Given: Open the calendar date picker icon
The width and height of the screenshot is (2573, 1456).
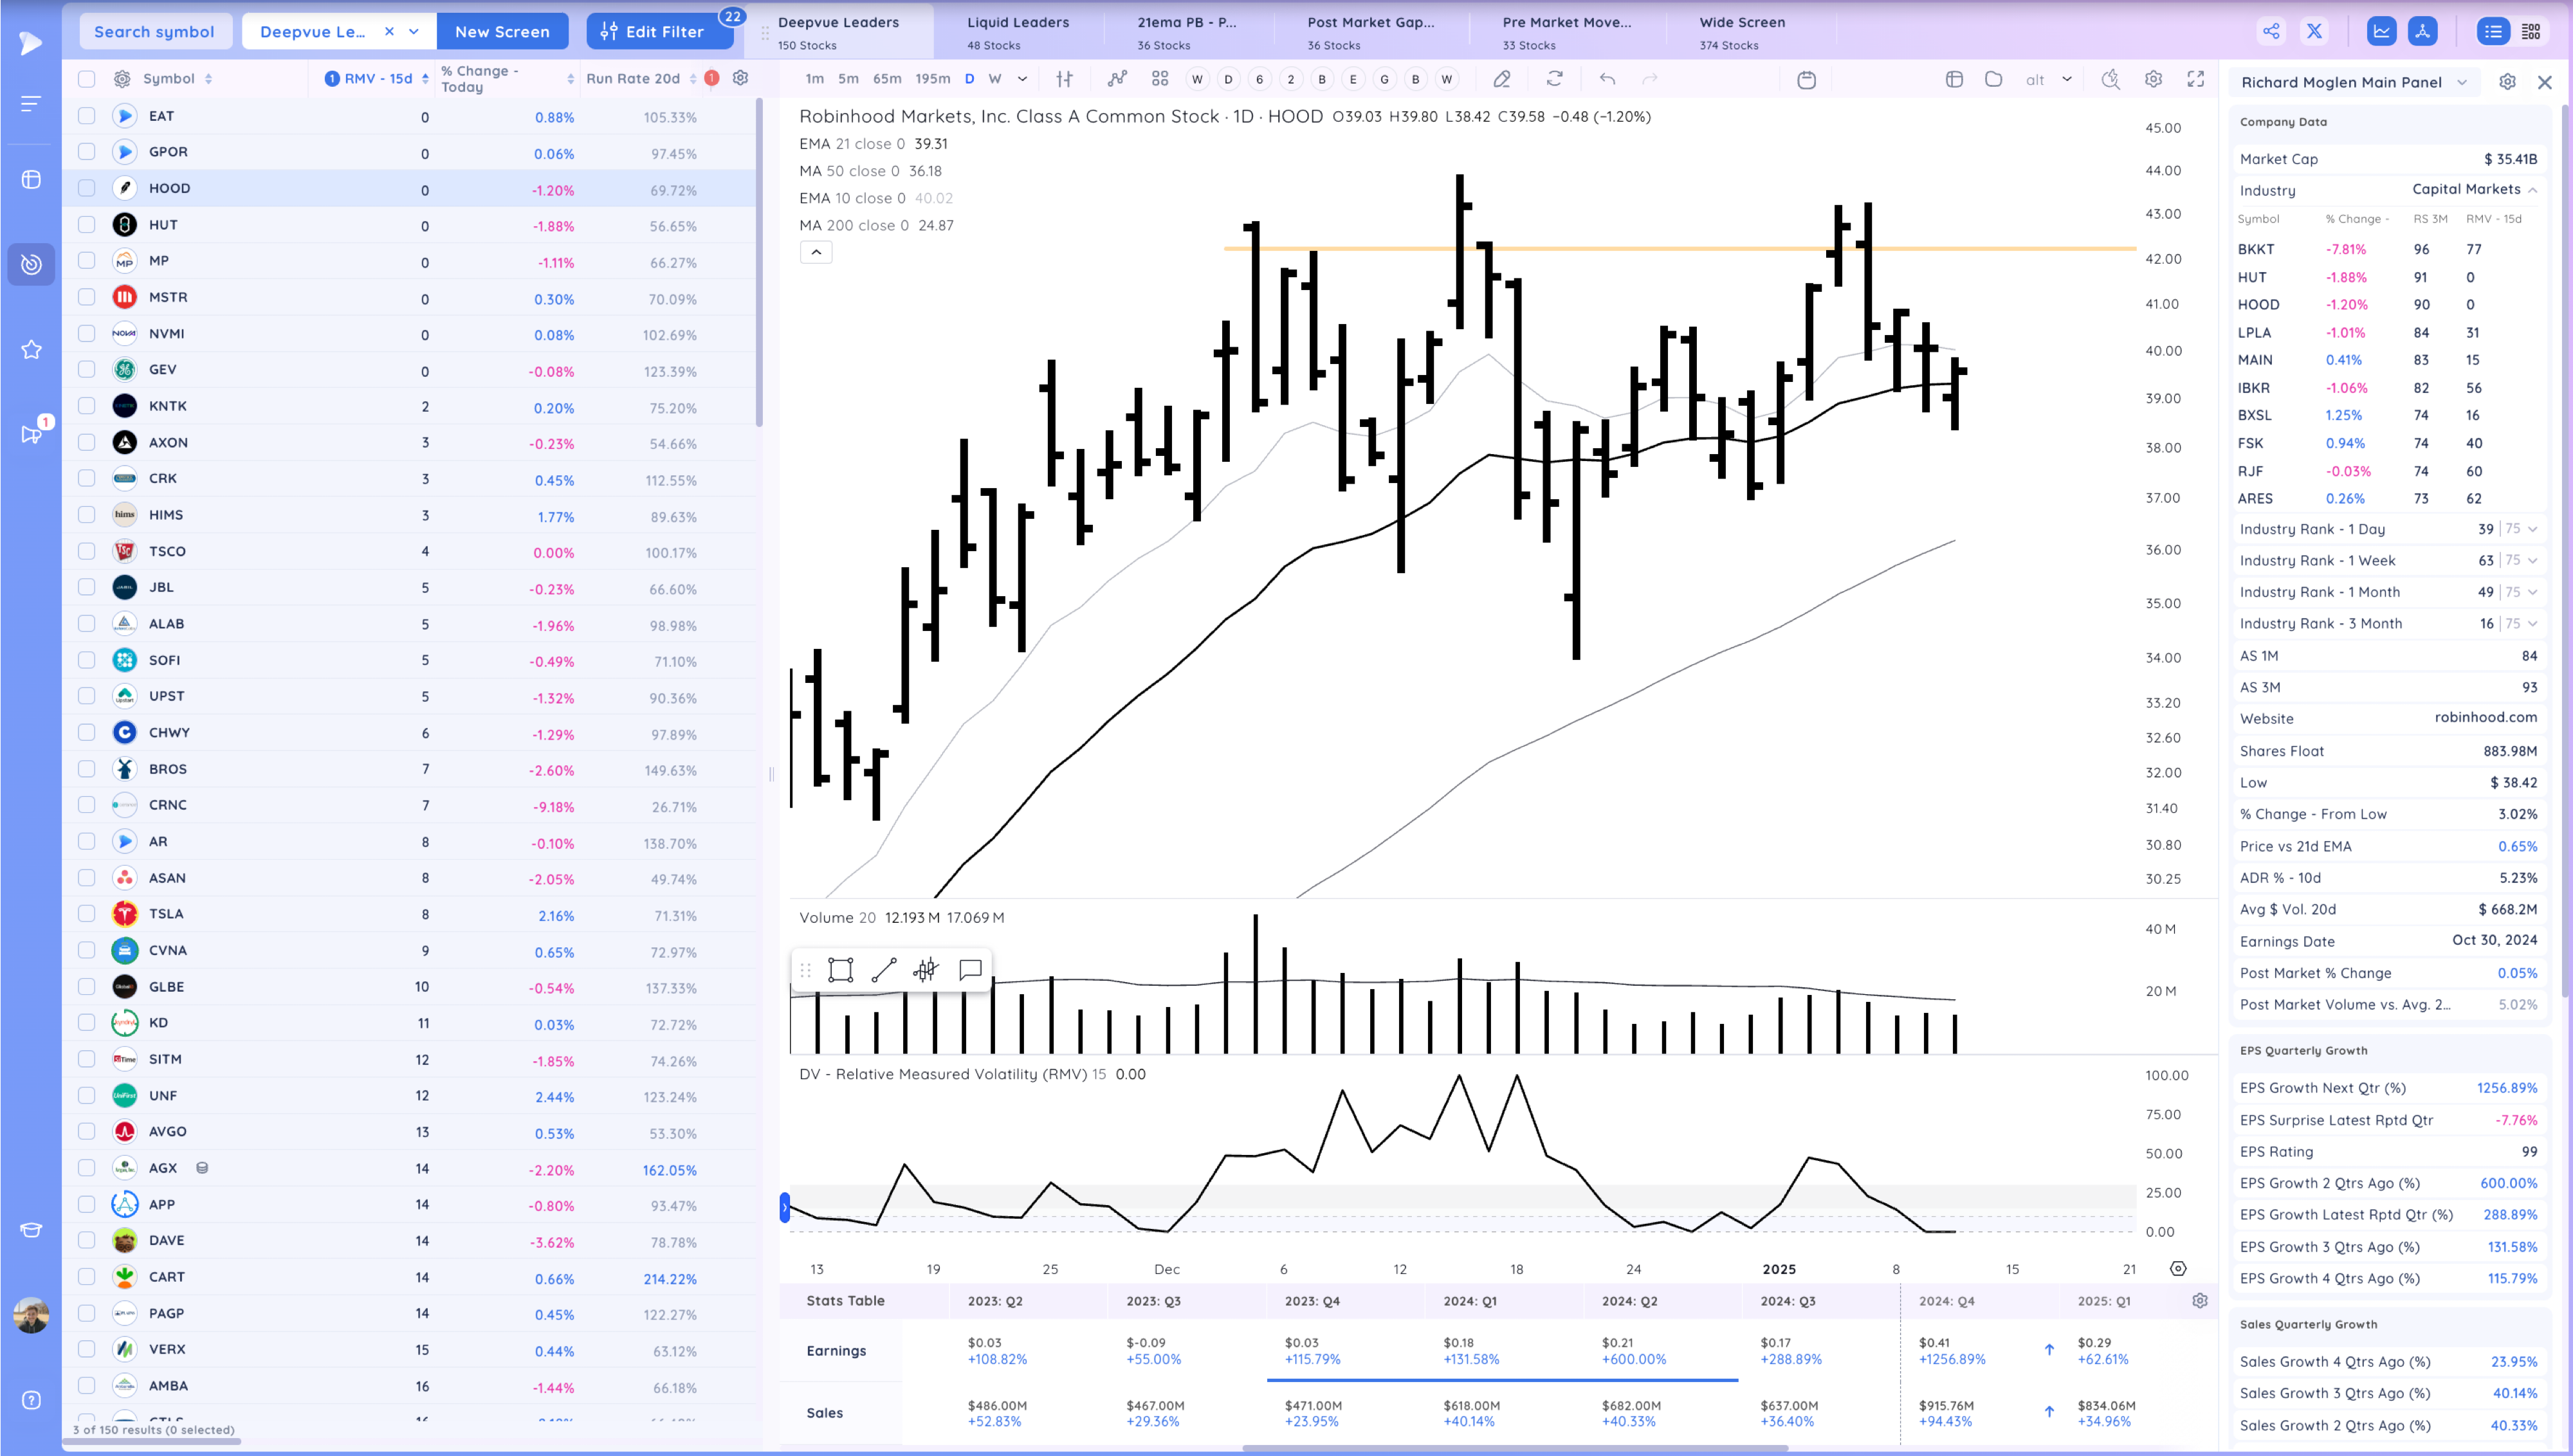Looking at the screenshot, I should pos(1806,79).
